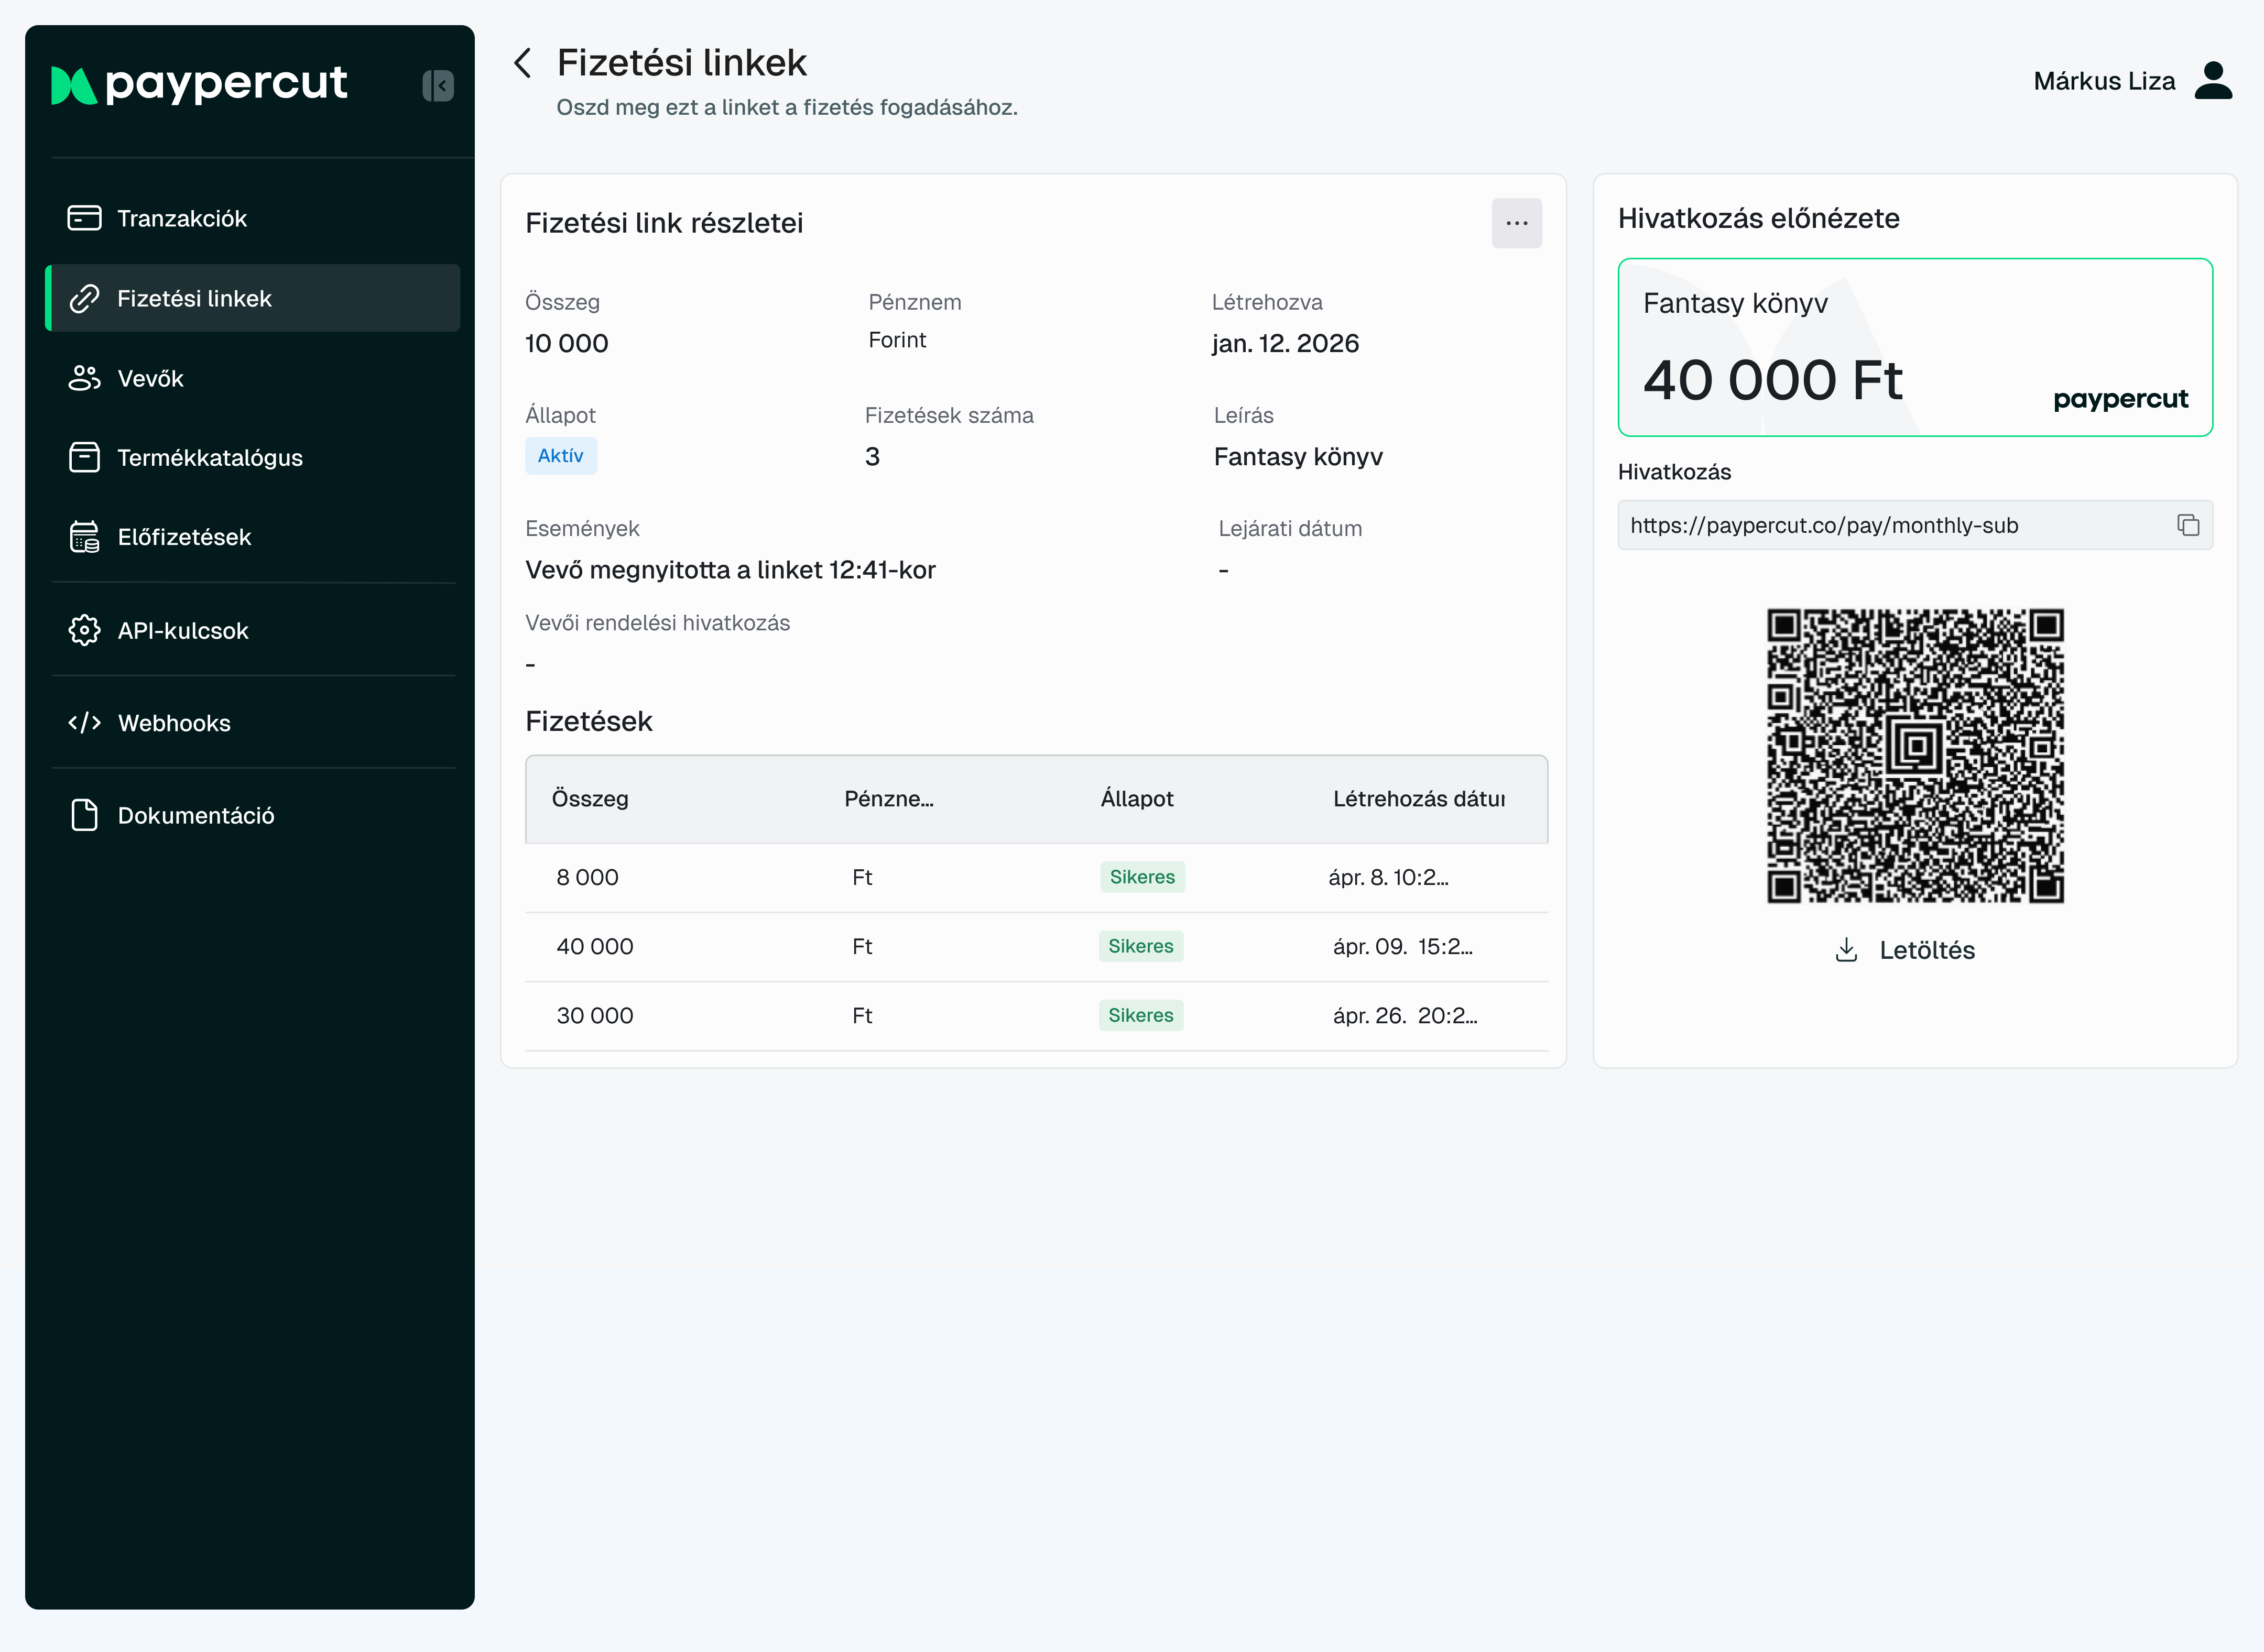Click the Hivatkozás előnézete heading
This screenshot has height=1652, width=2264.
[1758, 218]
